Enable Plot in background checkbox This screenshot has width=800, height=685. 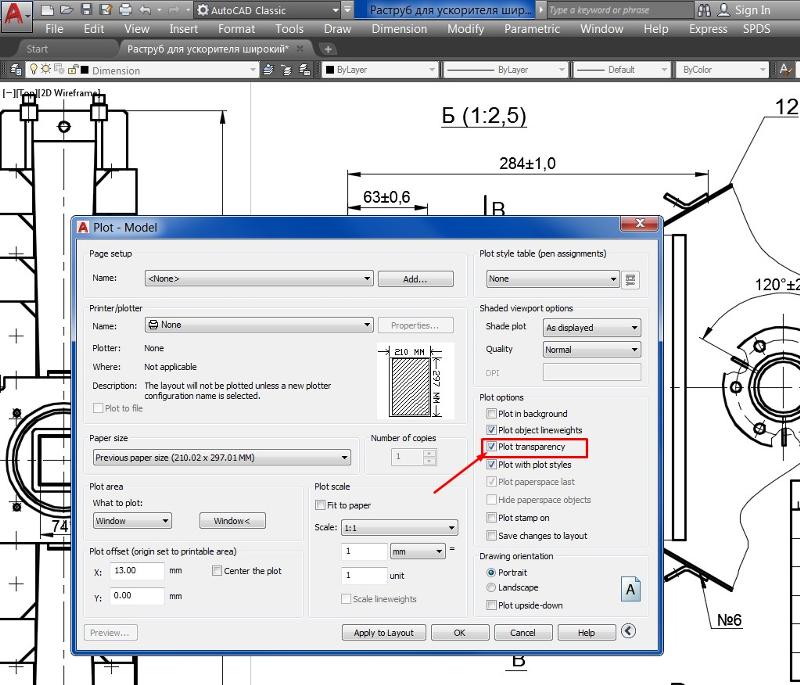491,413
